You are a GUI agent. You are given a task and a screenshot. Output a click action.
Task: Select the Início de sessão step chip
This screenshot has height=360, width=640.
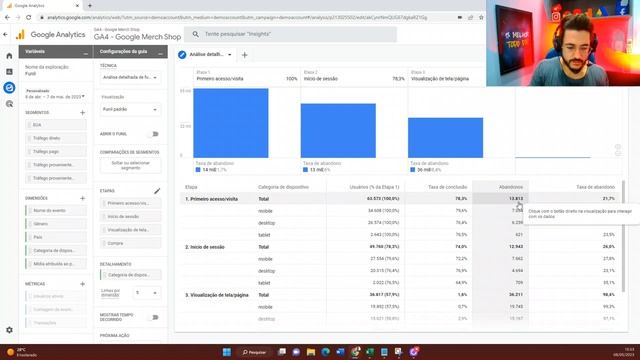(131, 216)
